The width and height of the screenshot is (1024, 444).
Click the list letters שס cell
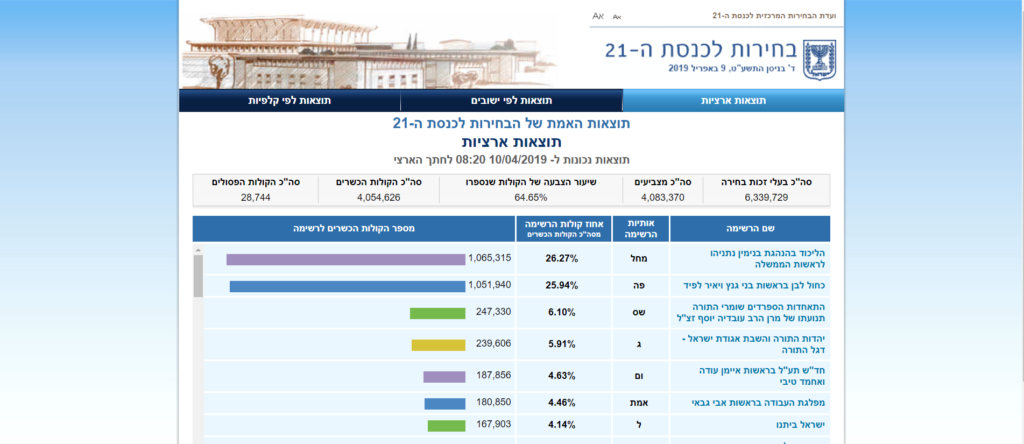coord(641,313)
